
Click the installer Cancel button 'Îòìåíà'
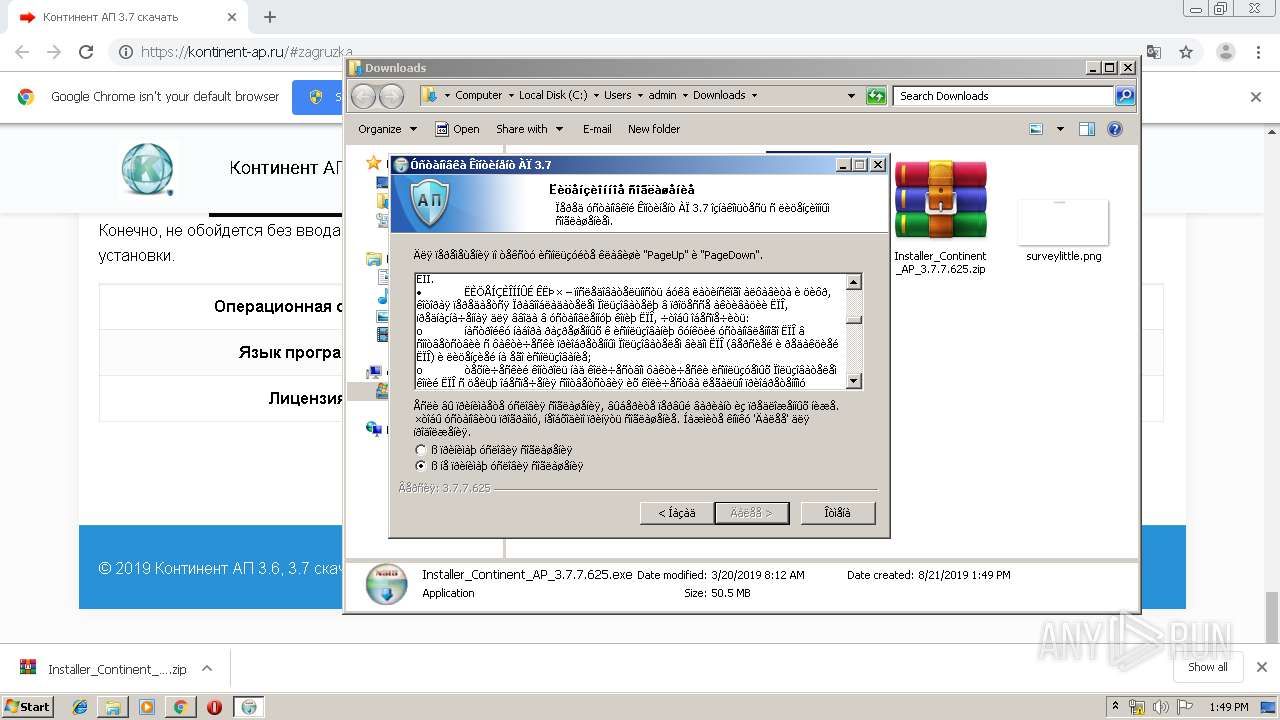click(x=838, y=513)
